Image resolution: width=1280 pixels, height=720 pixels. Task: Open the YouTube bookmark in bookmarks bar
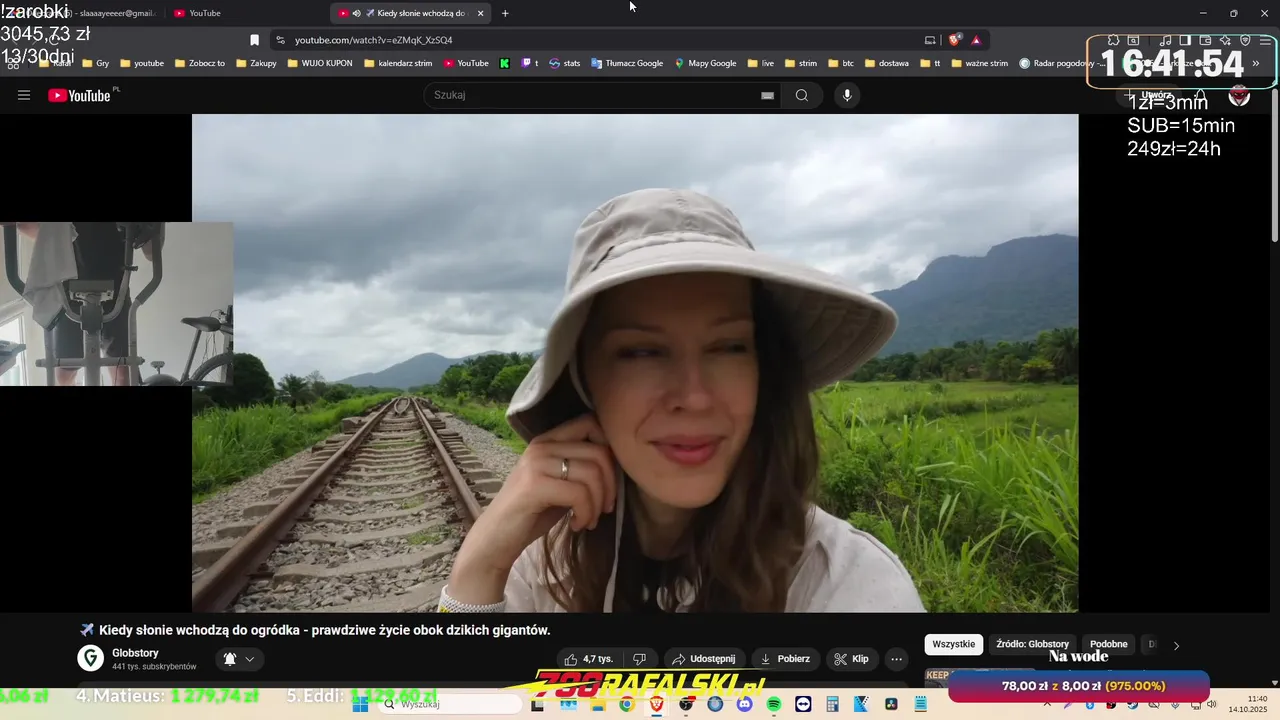click(x=466, y=63)
